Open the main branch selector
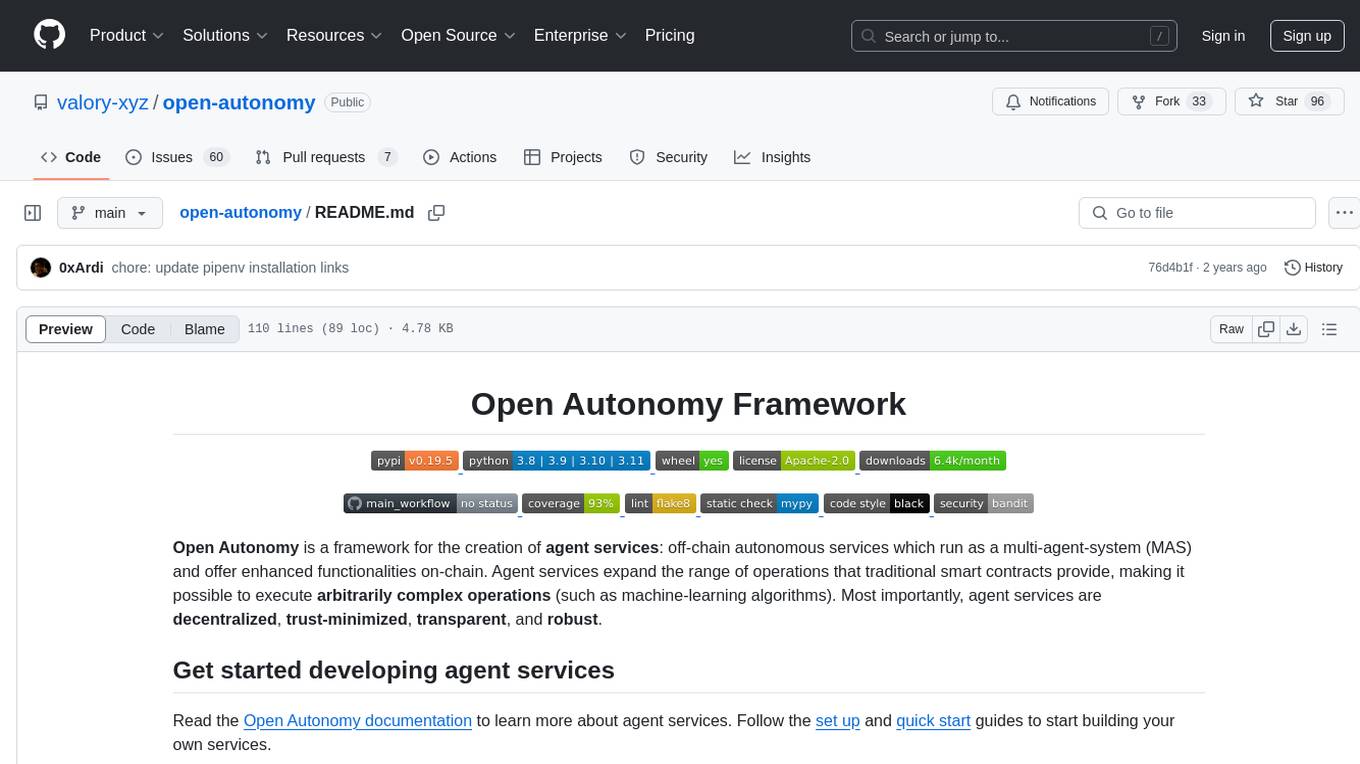 (x=109, y=213)
